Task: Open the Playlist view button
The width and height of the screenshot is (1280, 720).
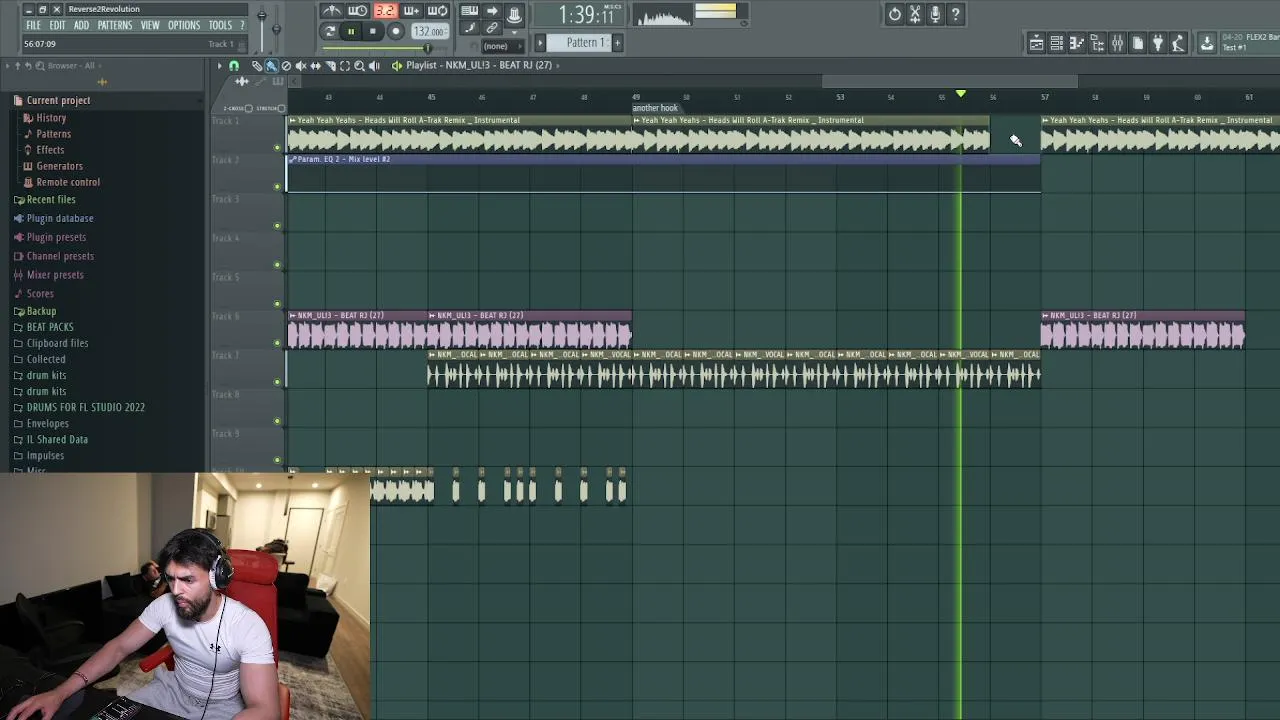Action: [x=1037, y=43]
